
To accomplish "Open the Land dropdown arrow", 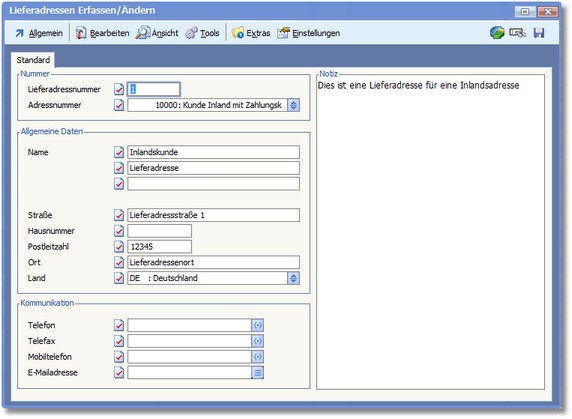I will (293, 278).
